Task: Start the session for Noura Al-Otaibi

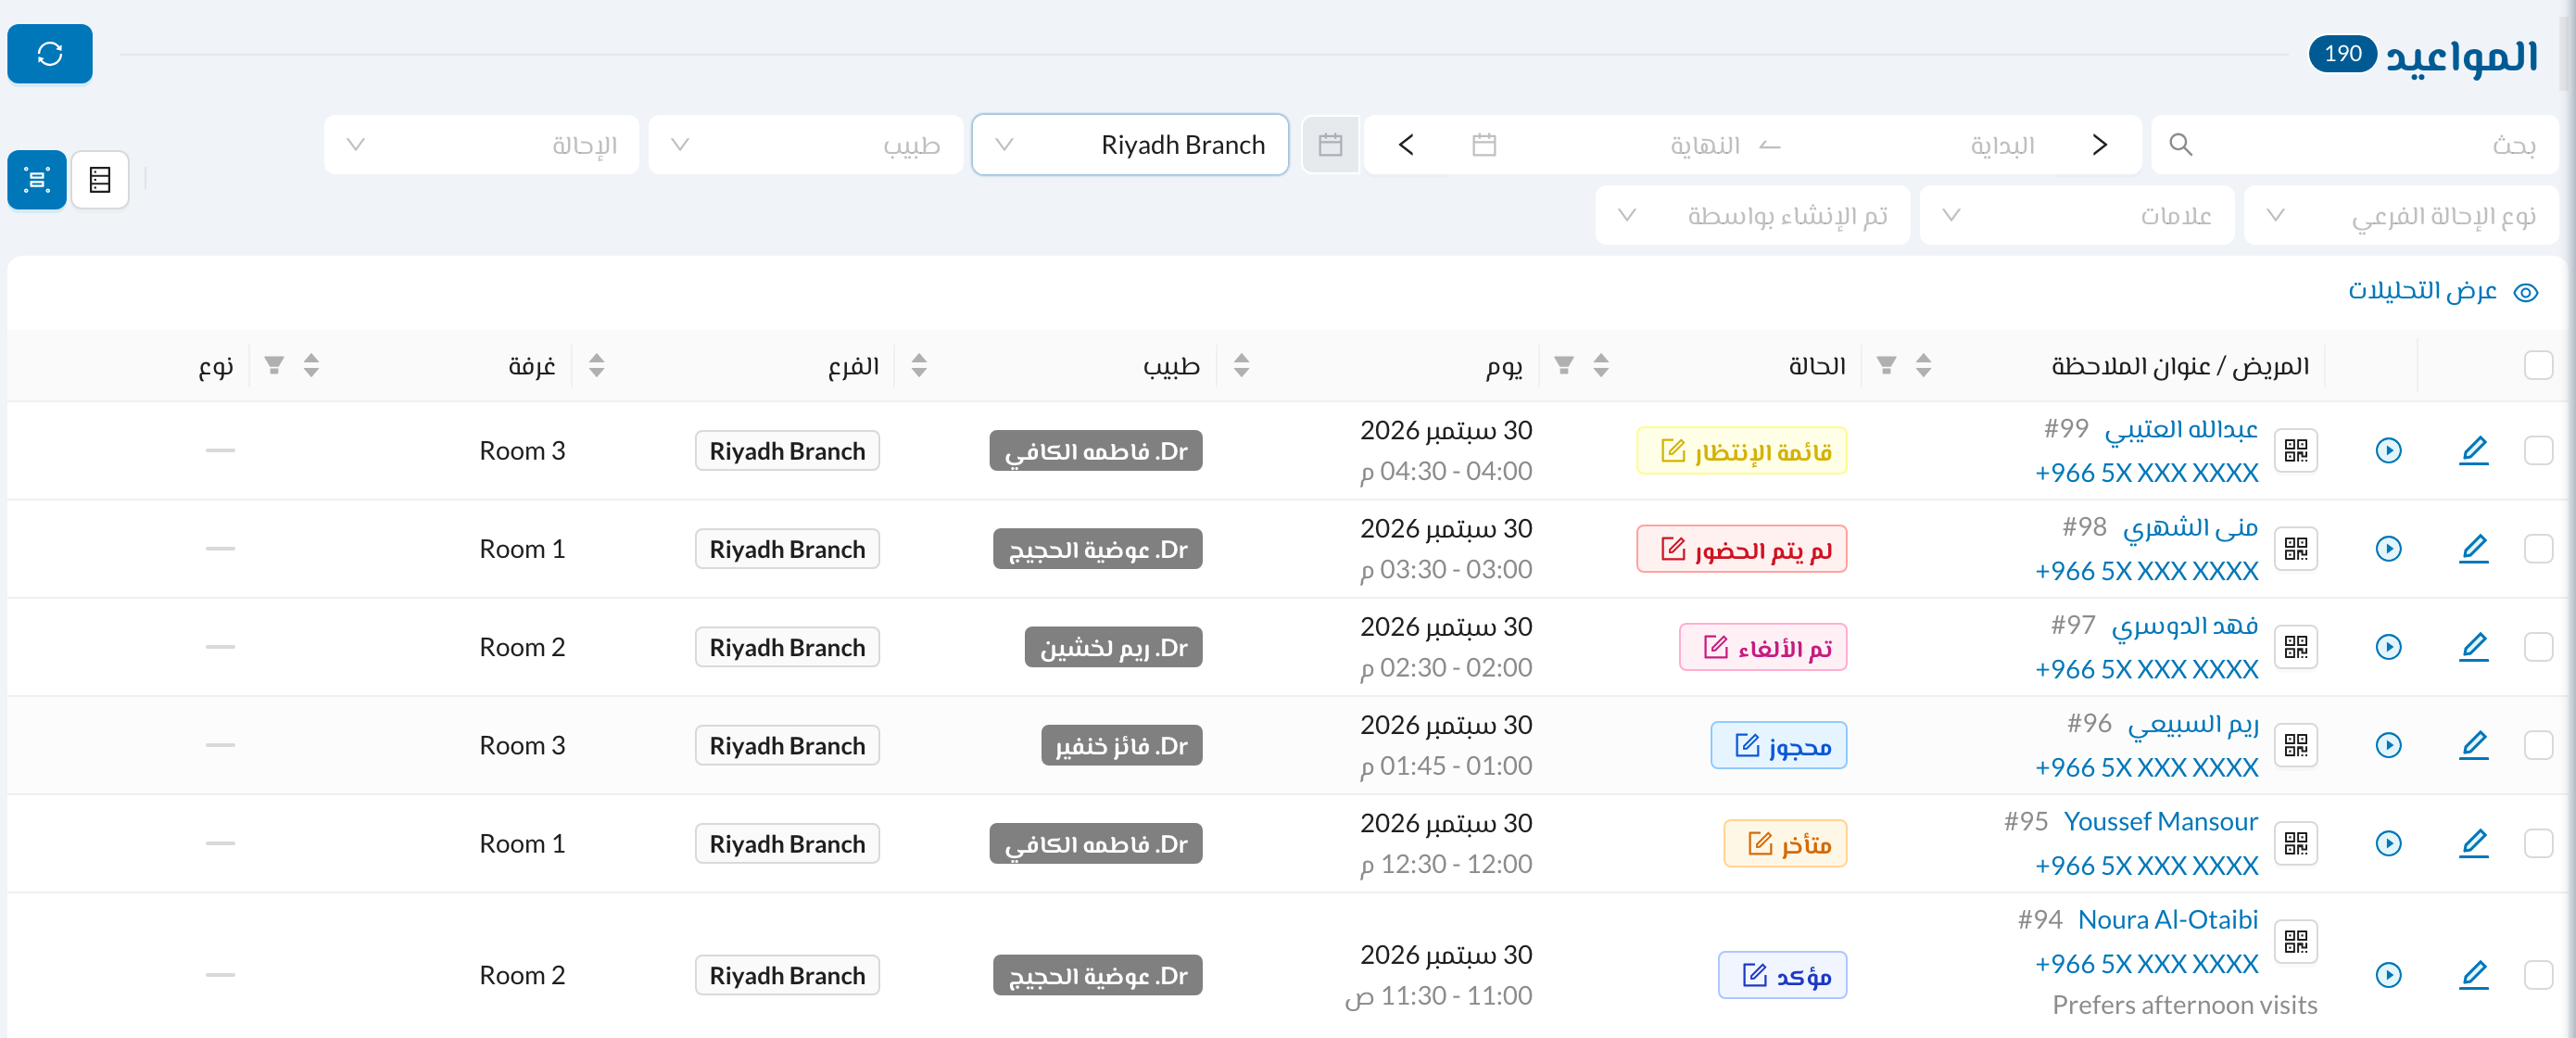Action: pos(2388,975)
